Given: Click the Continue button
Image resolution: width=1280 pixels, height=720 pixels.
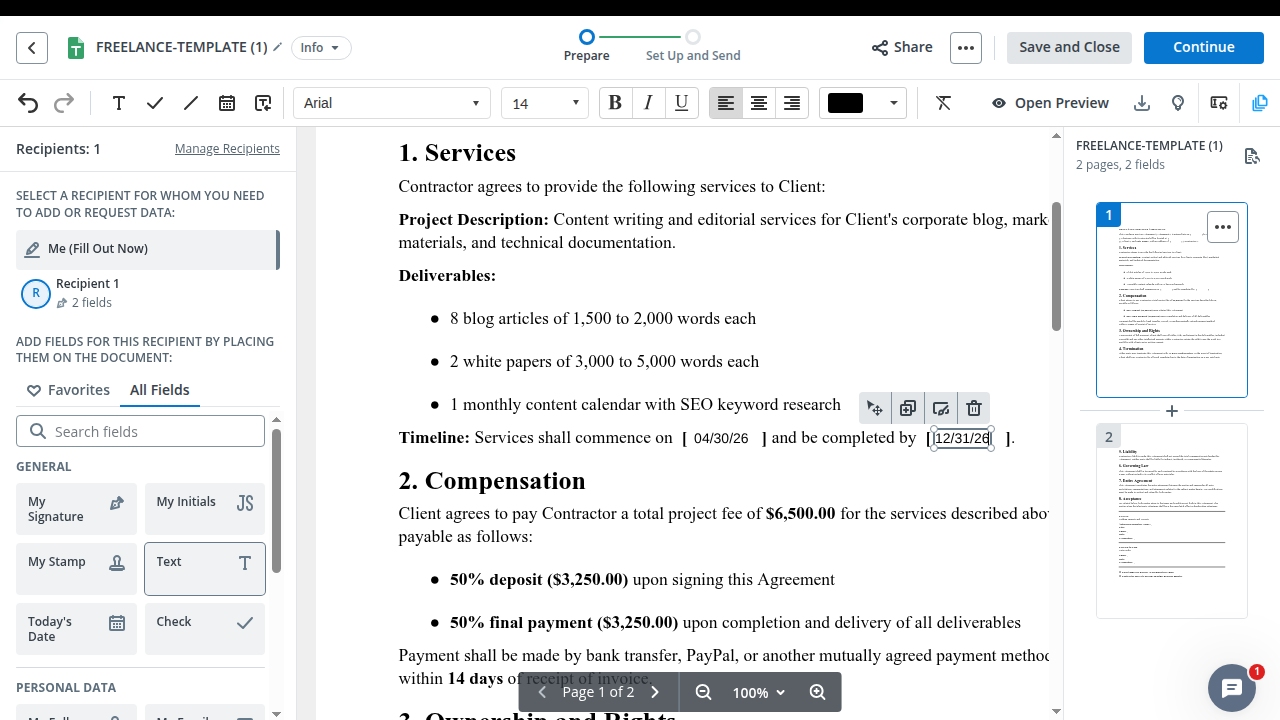Looking at the screenshot, I should [1204, 47].
